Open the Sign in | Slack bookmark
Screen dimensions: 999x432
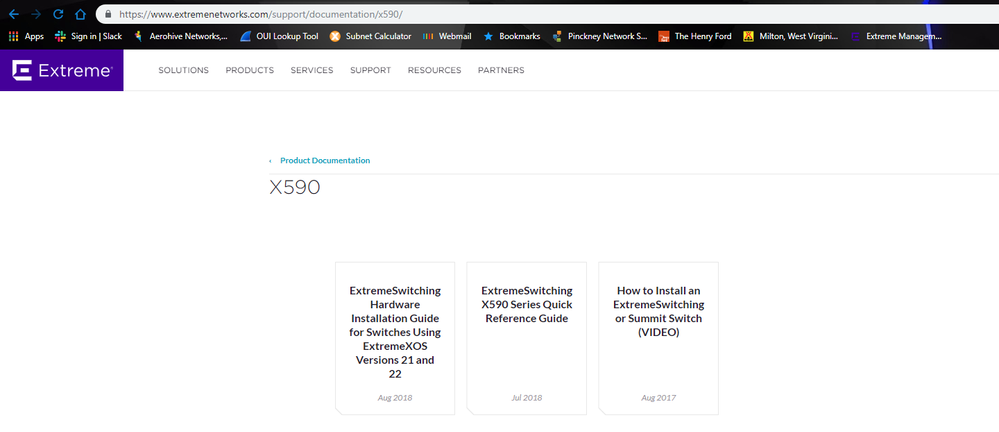89,36
